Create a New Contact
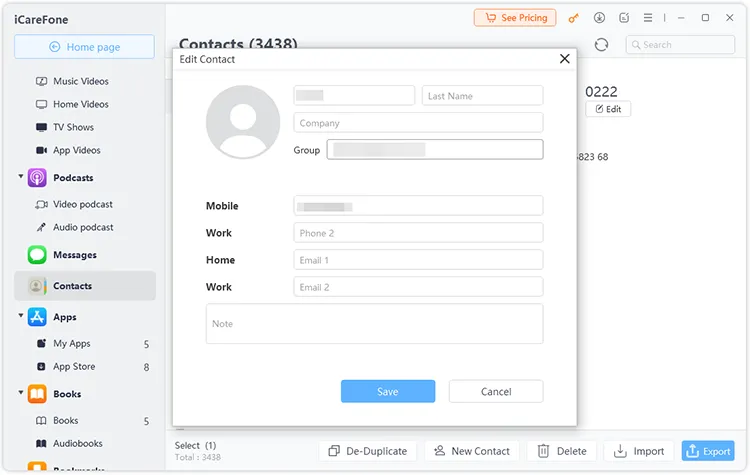 pos(472,451)
